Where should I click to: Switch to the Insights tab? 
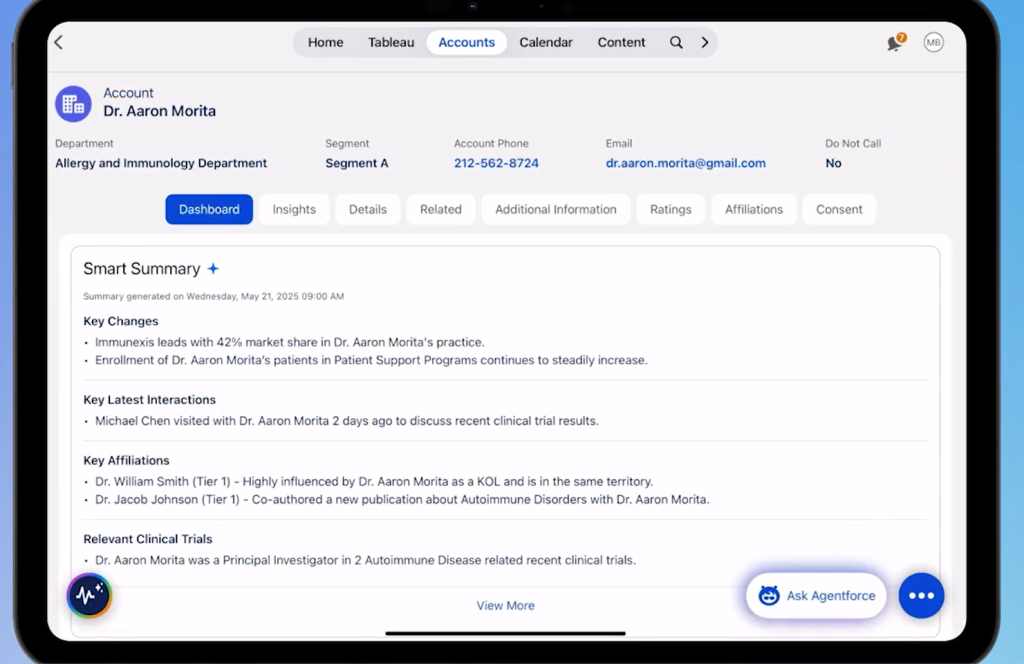pos(294,209)
